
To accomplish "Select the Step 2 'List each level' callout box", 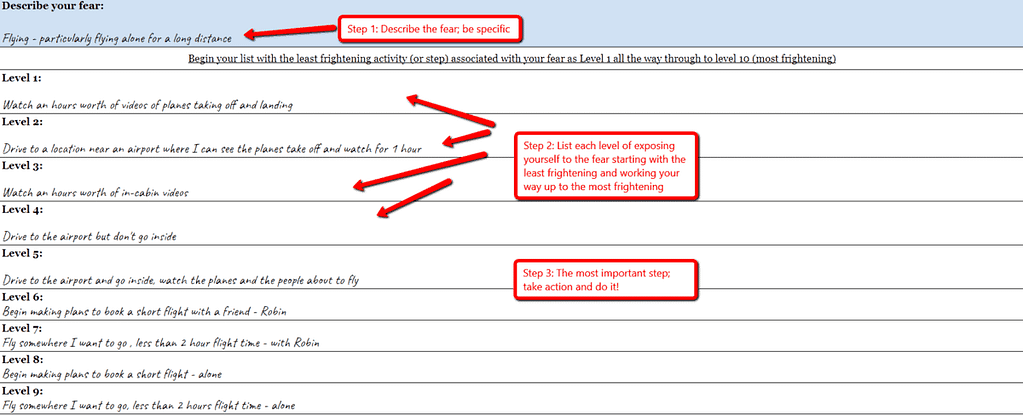I will tap(605, 166).
